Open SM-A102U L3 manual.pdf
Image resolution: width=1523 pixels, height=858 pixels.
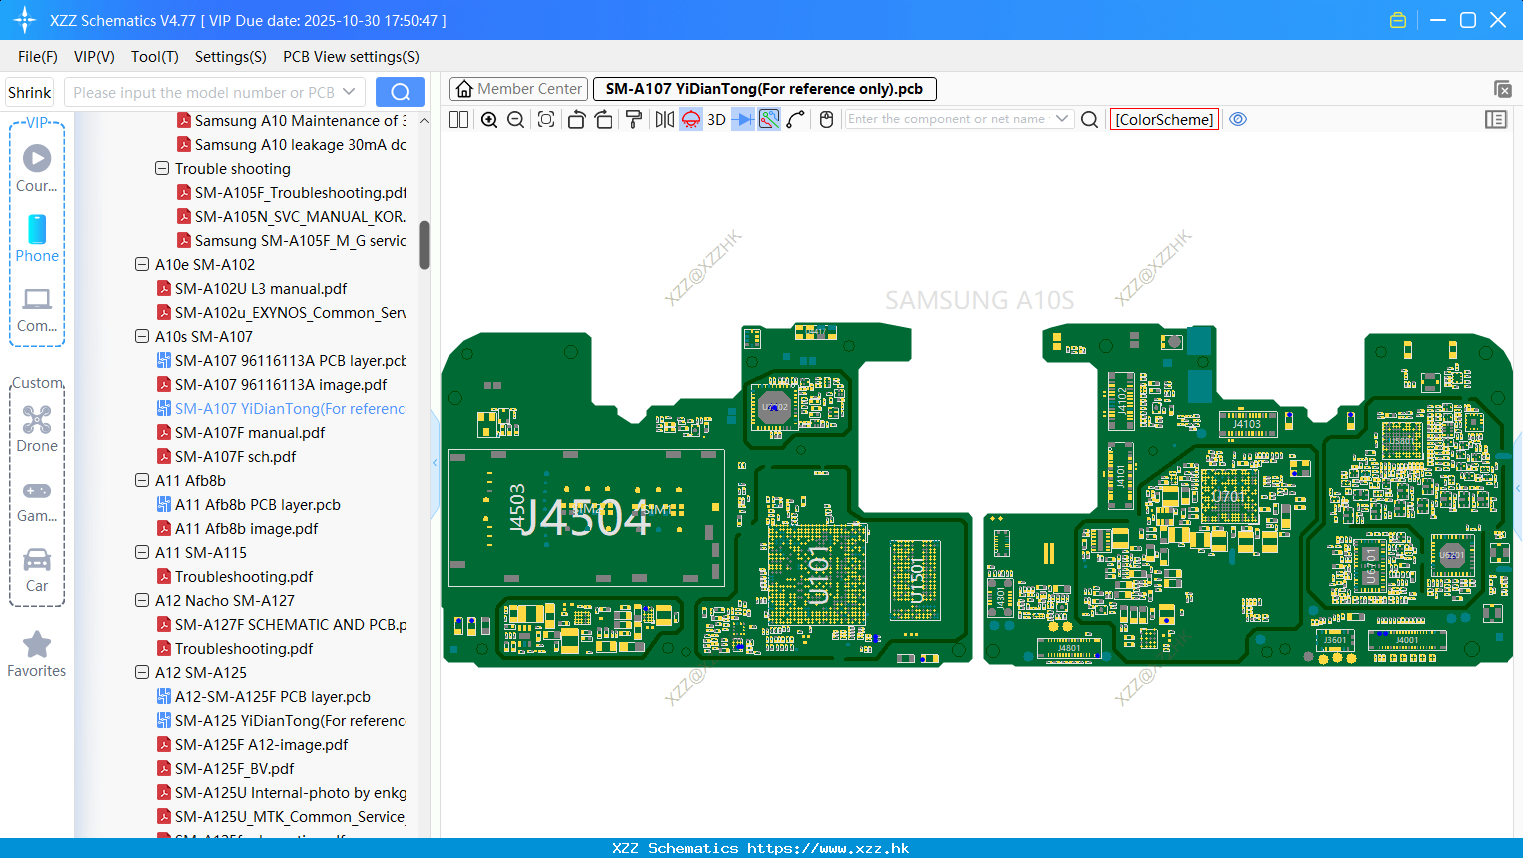pyautogui.click(x=251, y=289)
